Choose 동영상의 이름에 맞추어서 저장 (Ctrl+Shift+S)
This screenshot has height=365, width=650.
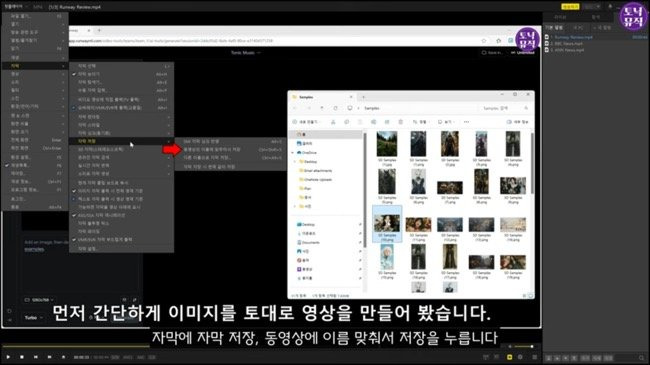[x=230, y=149]
